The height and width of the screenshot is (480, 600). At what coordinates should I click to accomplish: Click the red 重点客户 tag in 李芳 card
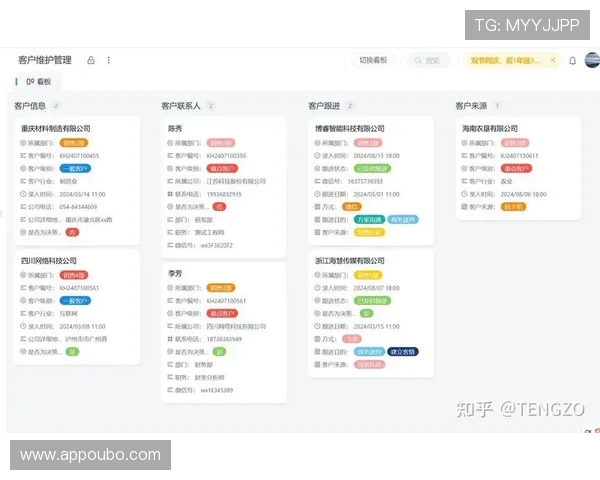pyautogui.click(x=222, y=313)
